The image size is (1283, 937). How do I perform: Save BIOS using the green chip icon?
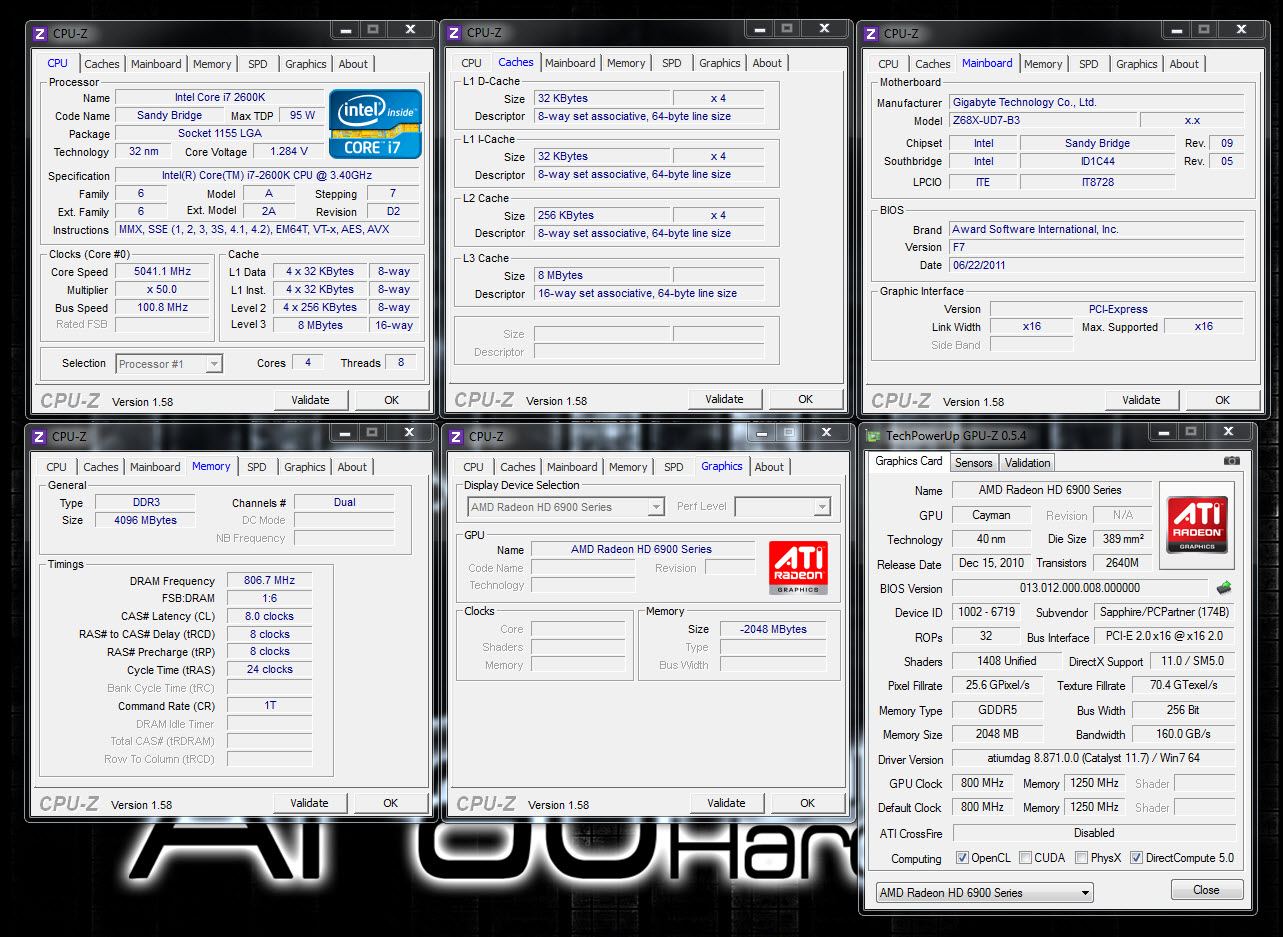coord(1224,588)
